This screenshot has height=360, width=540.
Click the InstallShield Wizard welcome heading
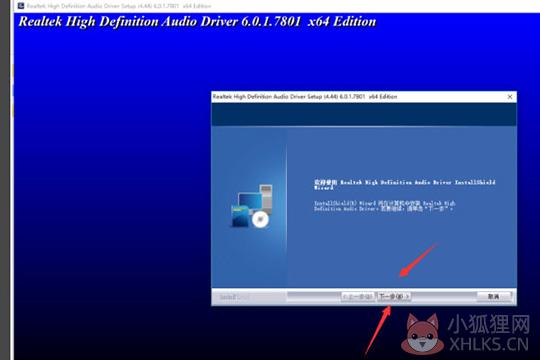404,184
